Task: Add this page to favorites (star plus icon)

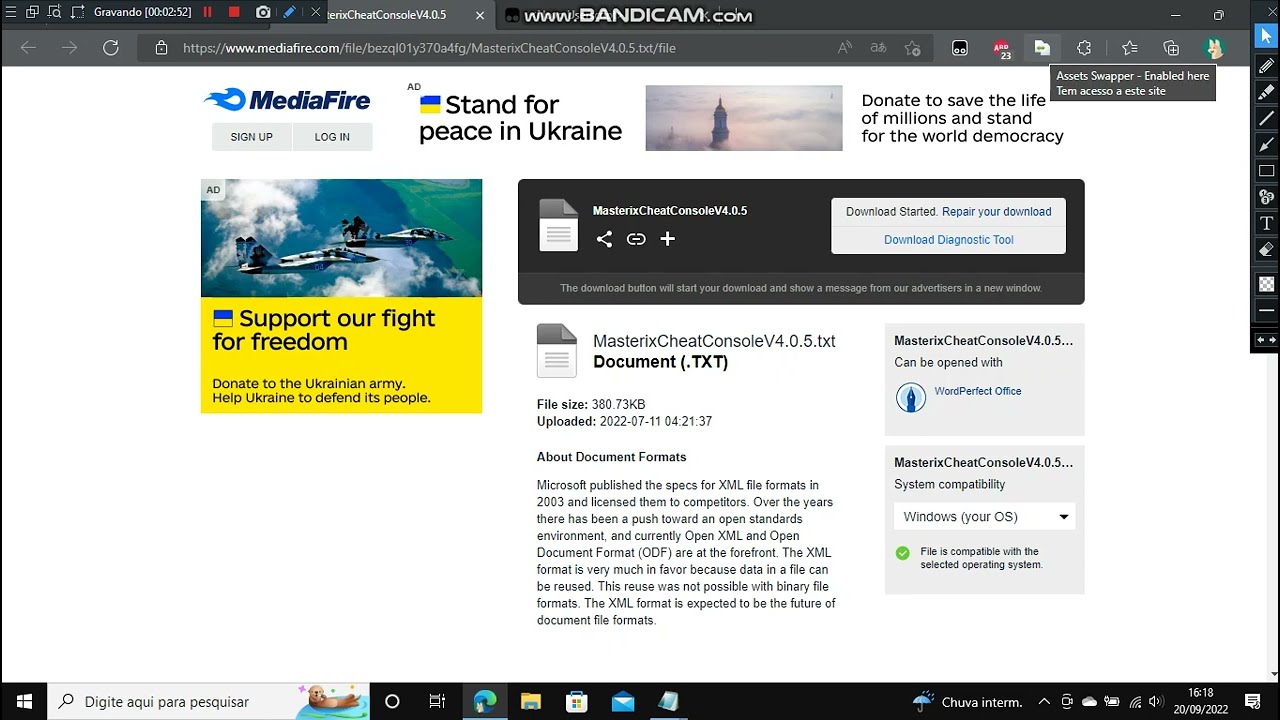Action: click(912, 48)
